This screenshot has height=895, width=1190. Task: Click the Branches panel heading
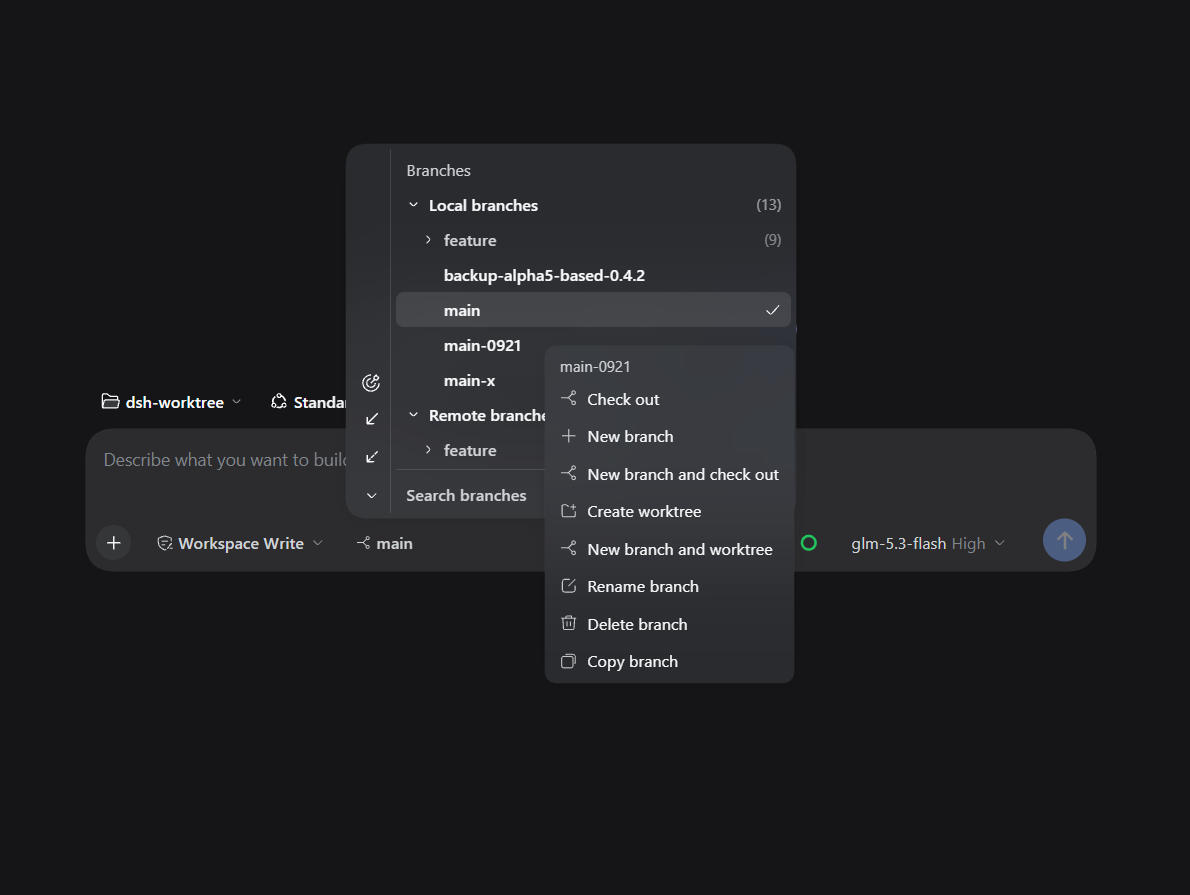tap(439, 171)
